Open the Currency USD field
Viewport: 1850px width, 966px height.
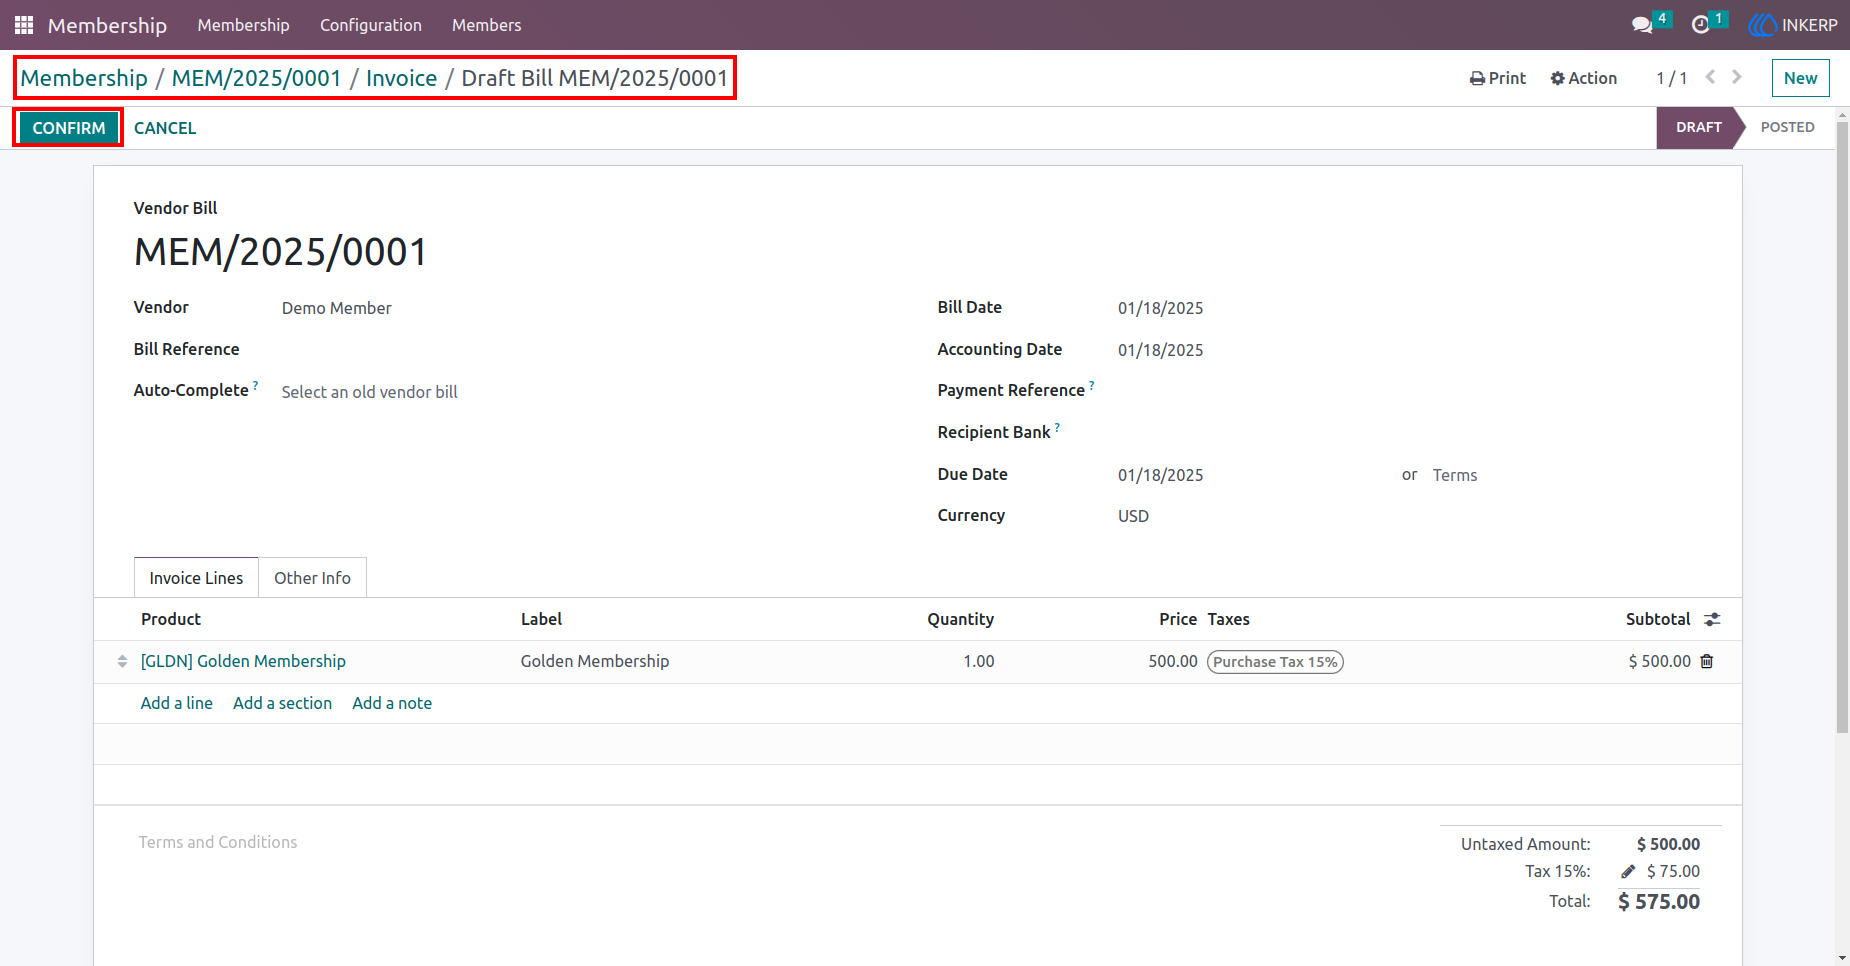(x=1133, y=516)
